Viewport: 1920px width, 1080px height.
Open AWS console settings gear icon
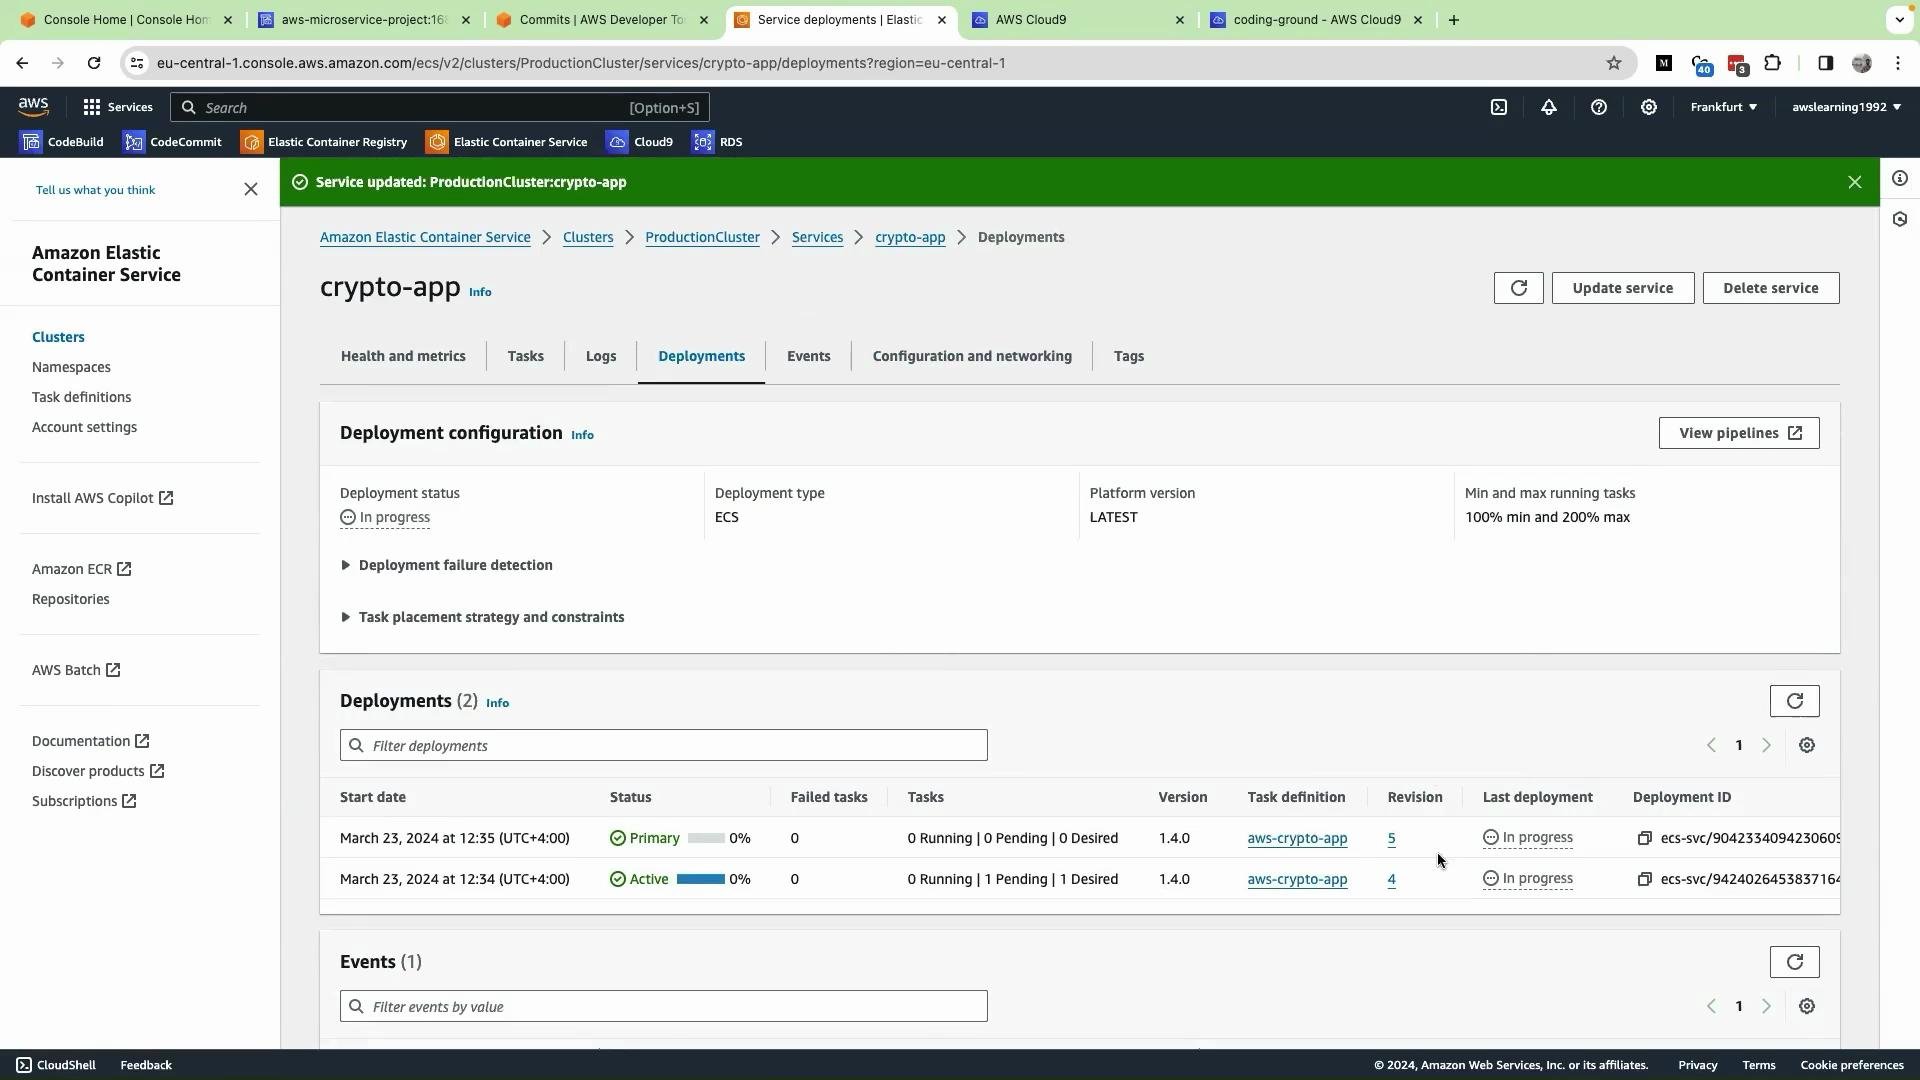pos(1648,107)
